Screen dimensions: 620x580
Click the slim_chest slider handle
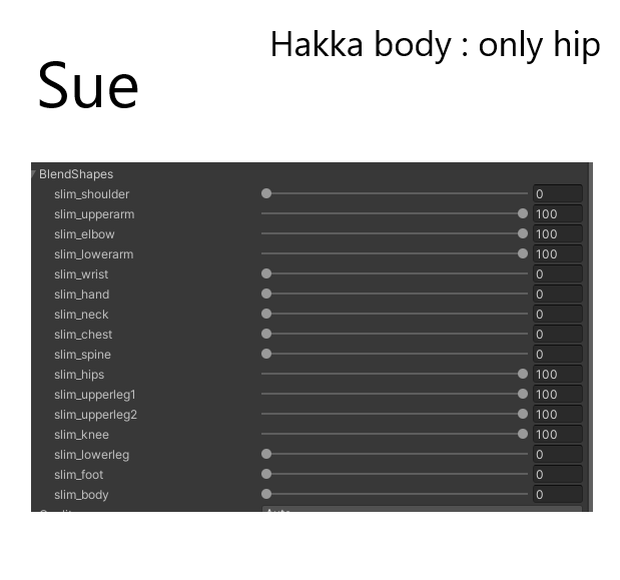click(267, 334)
